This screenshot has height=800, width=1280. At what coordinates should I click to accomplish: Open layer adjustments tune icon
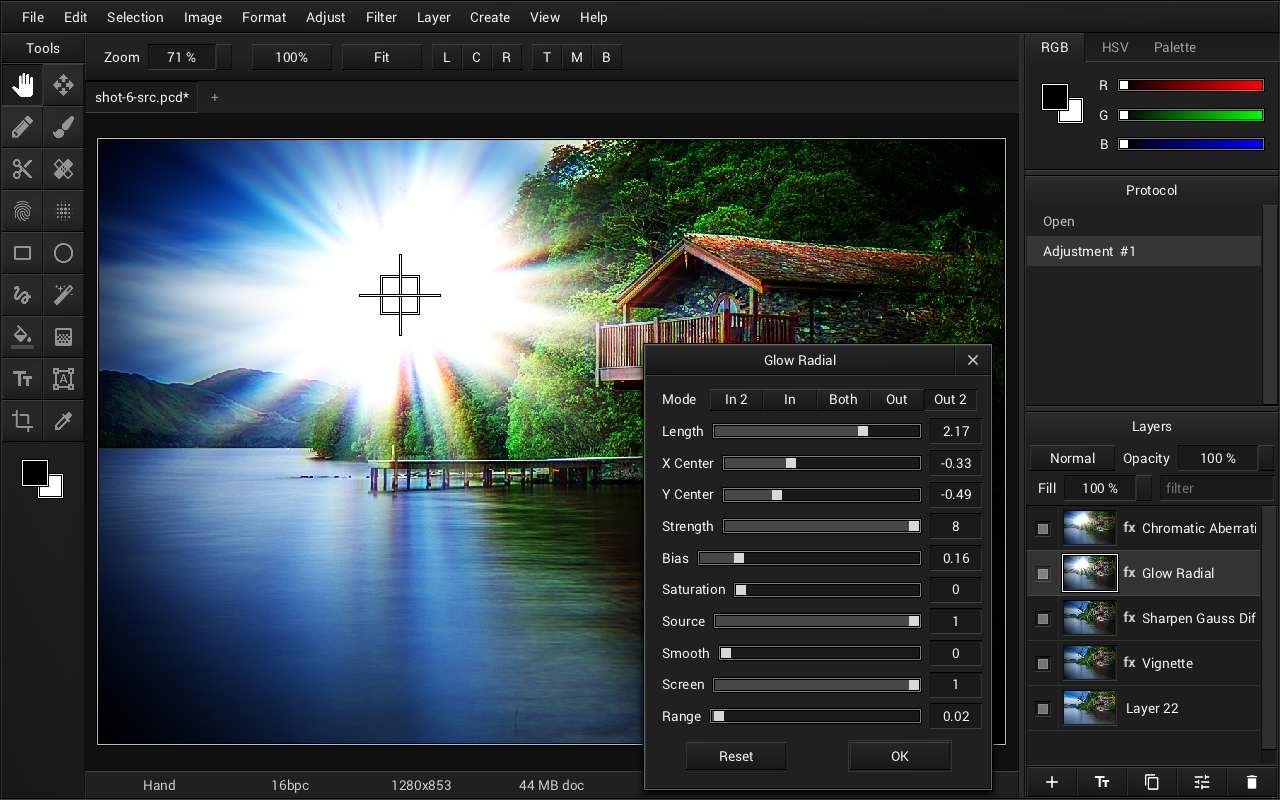pyautogui.click(x=1201, y=782)
